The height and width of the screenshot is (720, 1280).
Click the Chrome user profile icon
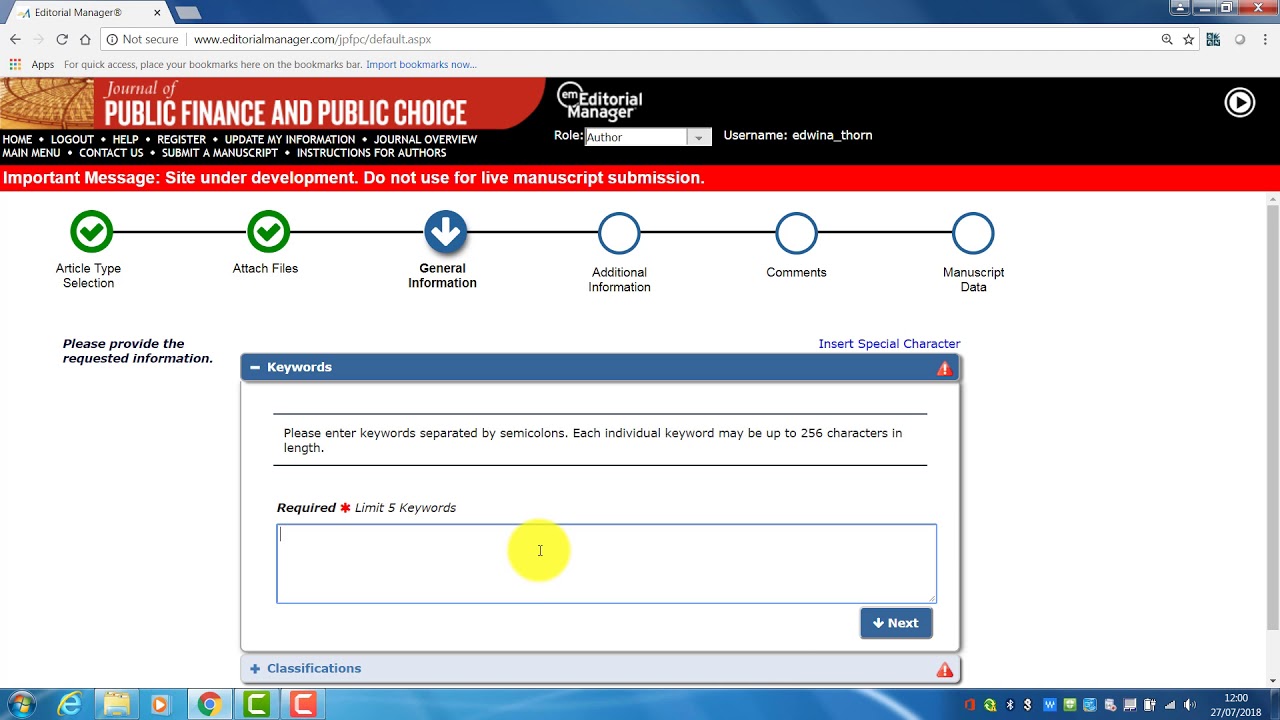(1180, 8)
